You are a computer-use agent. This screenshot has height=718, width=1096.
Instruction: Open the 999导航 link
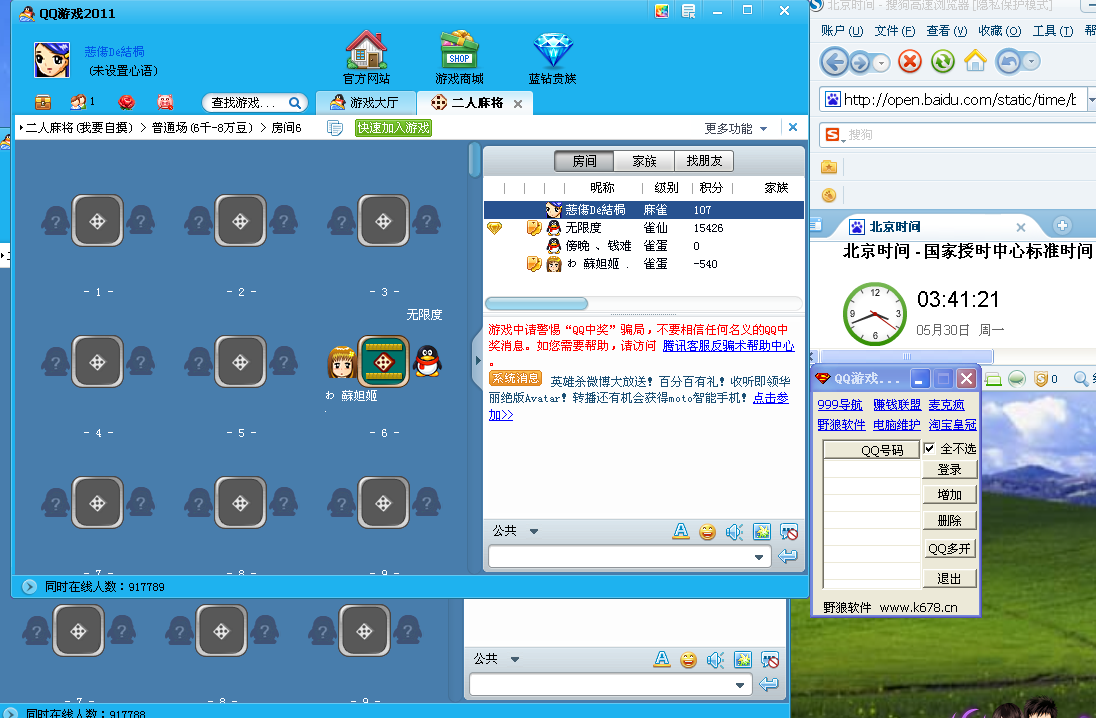tap(839, 405)
